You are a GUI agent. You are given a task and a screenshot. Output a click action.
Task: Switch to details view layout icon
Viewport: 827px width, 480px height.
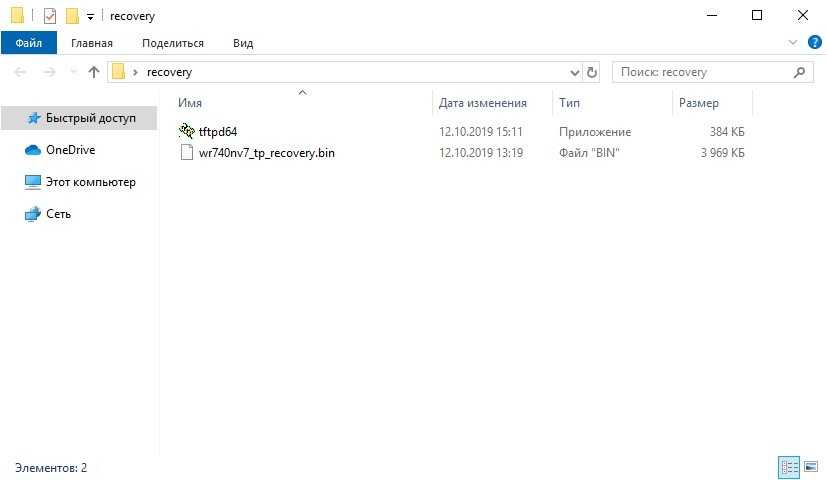(789, 467)
